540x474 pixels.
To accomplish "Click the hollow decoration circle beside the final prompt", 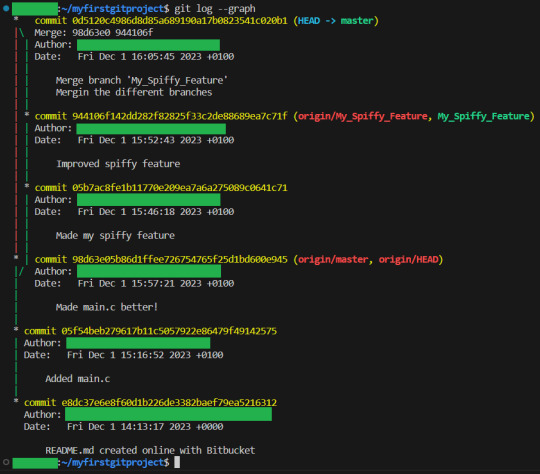I will [x=6, y=462].
